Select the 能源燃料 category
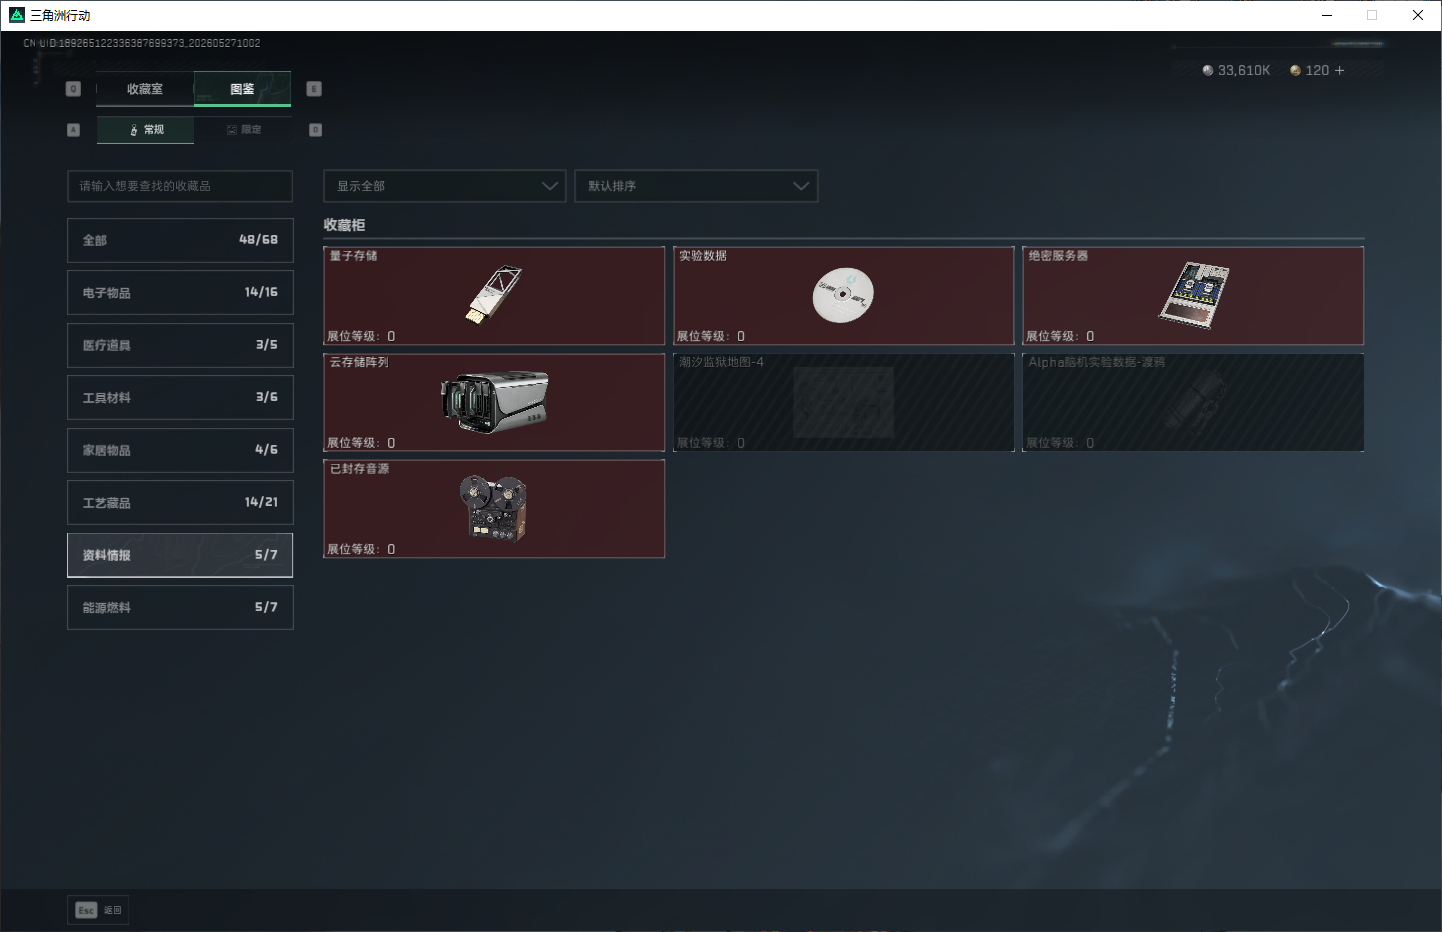This screenshot has height=932, width=1442. (180, 607)
